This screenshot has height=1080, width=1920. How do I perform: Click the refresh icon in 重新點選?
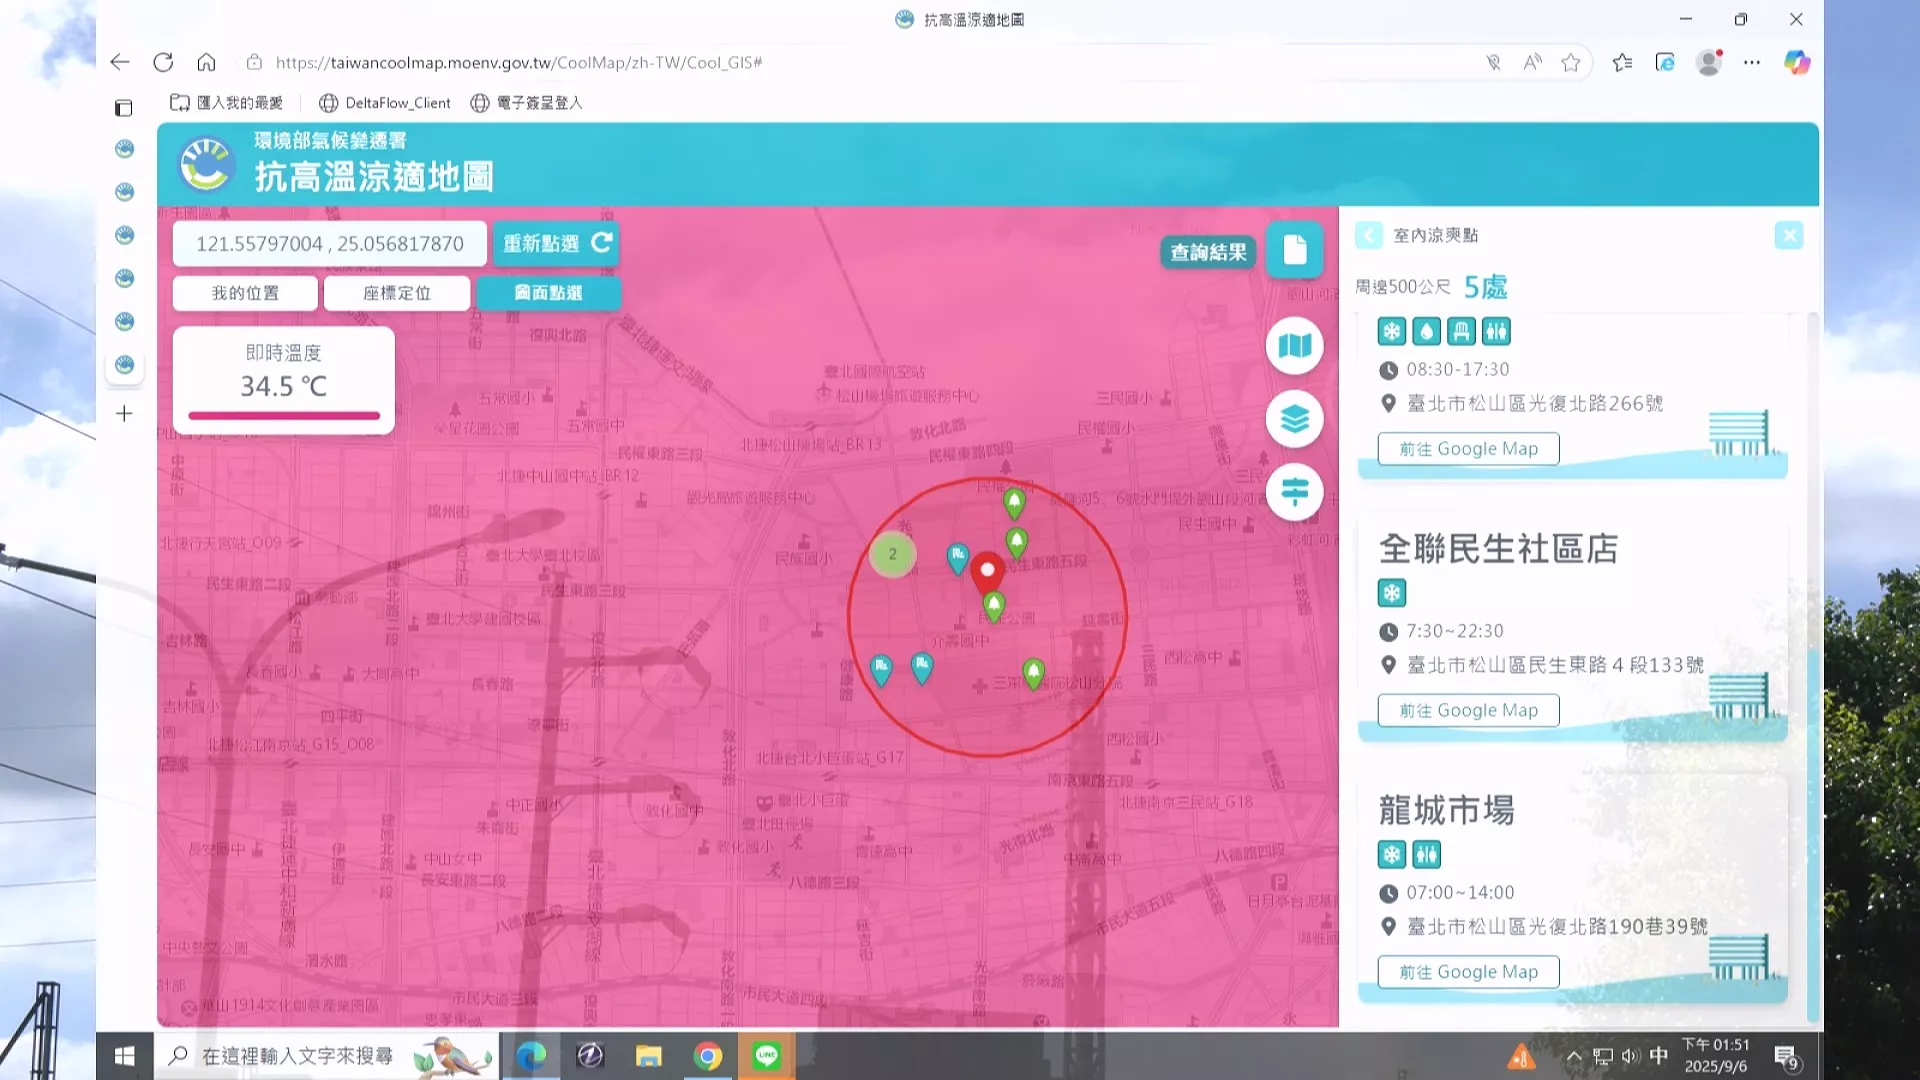coord(602,243)
